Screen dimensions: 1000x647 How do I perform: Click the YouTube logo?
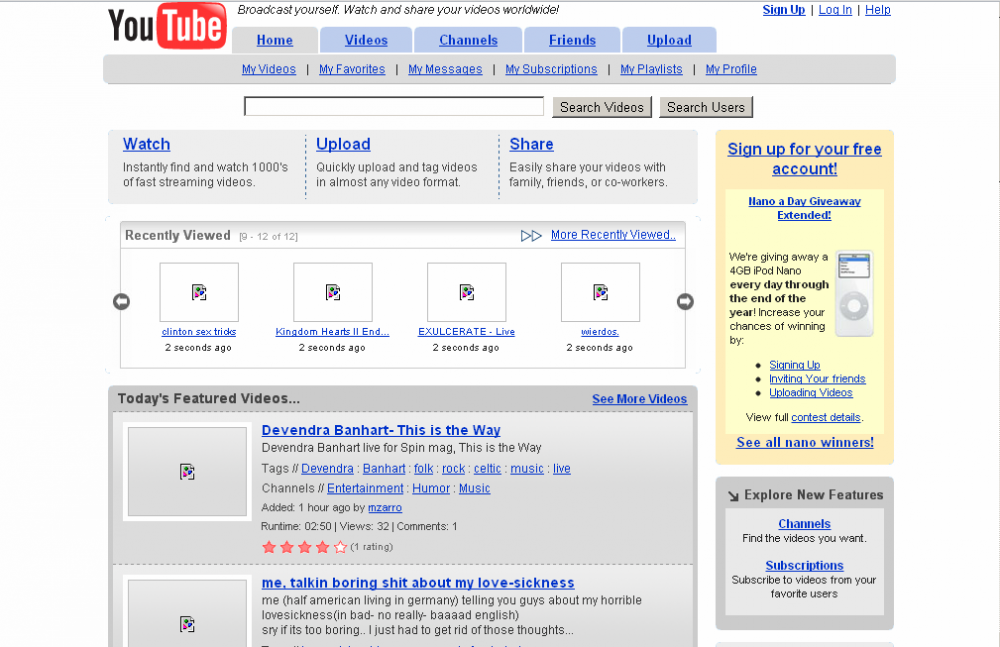click(x=167, y=26)
